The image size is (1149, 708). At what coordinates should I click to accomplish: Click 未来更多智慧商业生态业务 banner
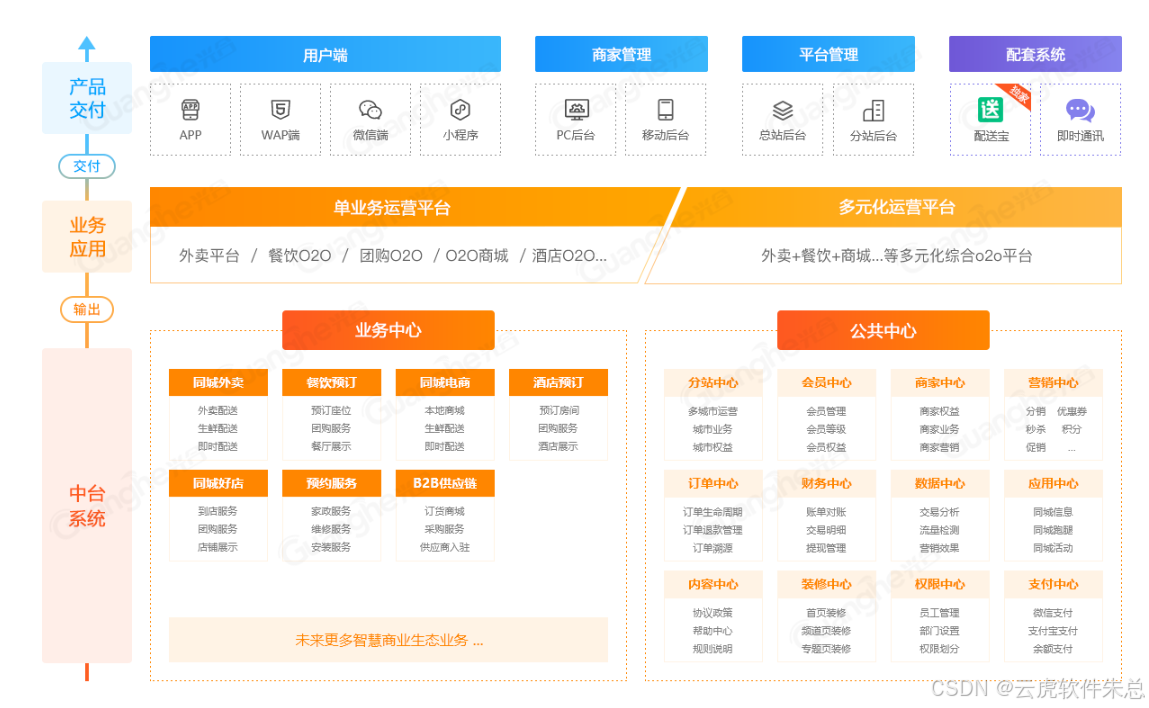click(x=388, y=640)
